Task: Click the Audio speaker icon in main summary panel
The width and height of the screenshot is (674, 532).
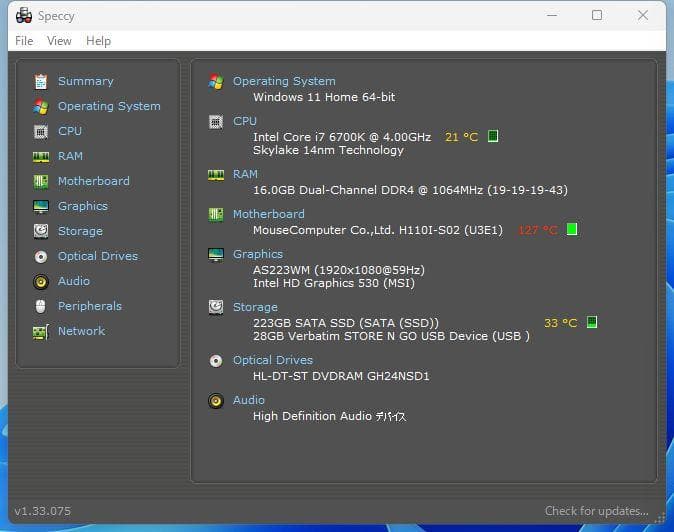Action: point(216,401)
